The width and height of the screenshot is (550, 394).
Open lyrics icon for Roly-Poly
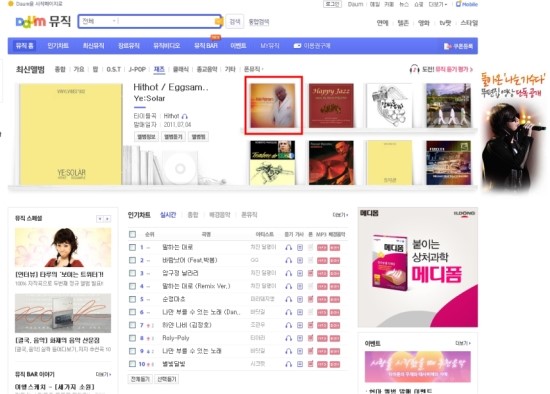point(300,338)
